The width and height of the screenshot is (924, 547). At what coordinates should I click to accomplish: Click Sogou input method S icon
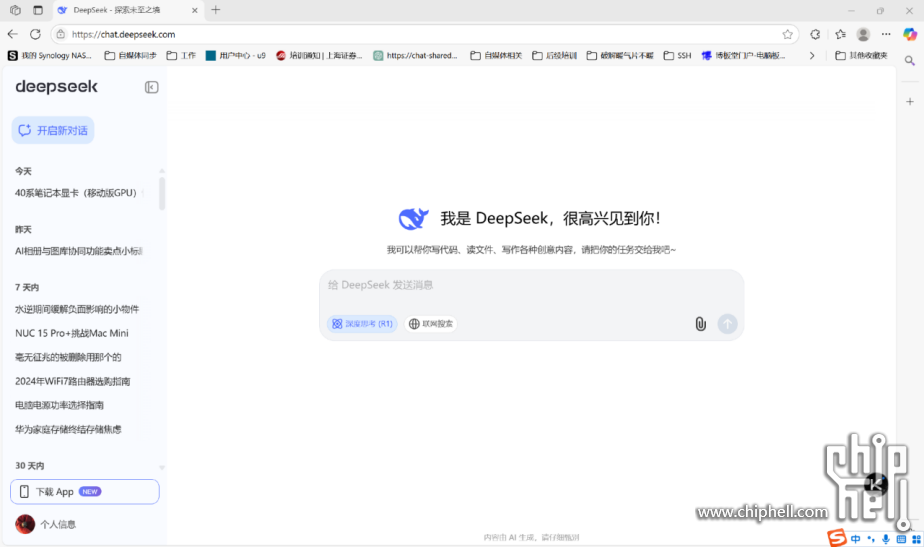point(837,538)
